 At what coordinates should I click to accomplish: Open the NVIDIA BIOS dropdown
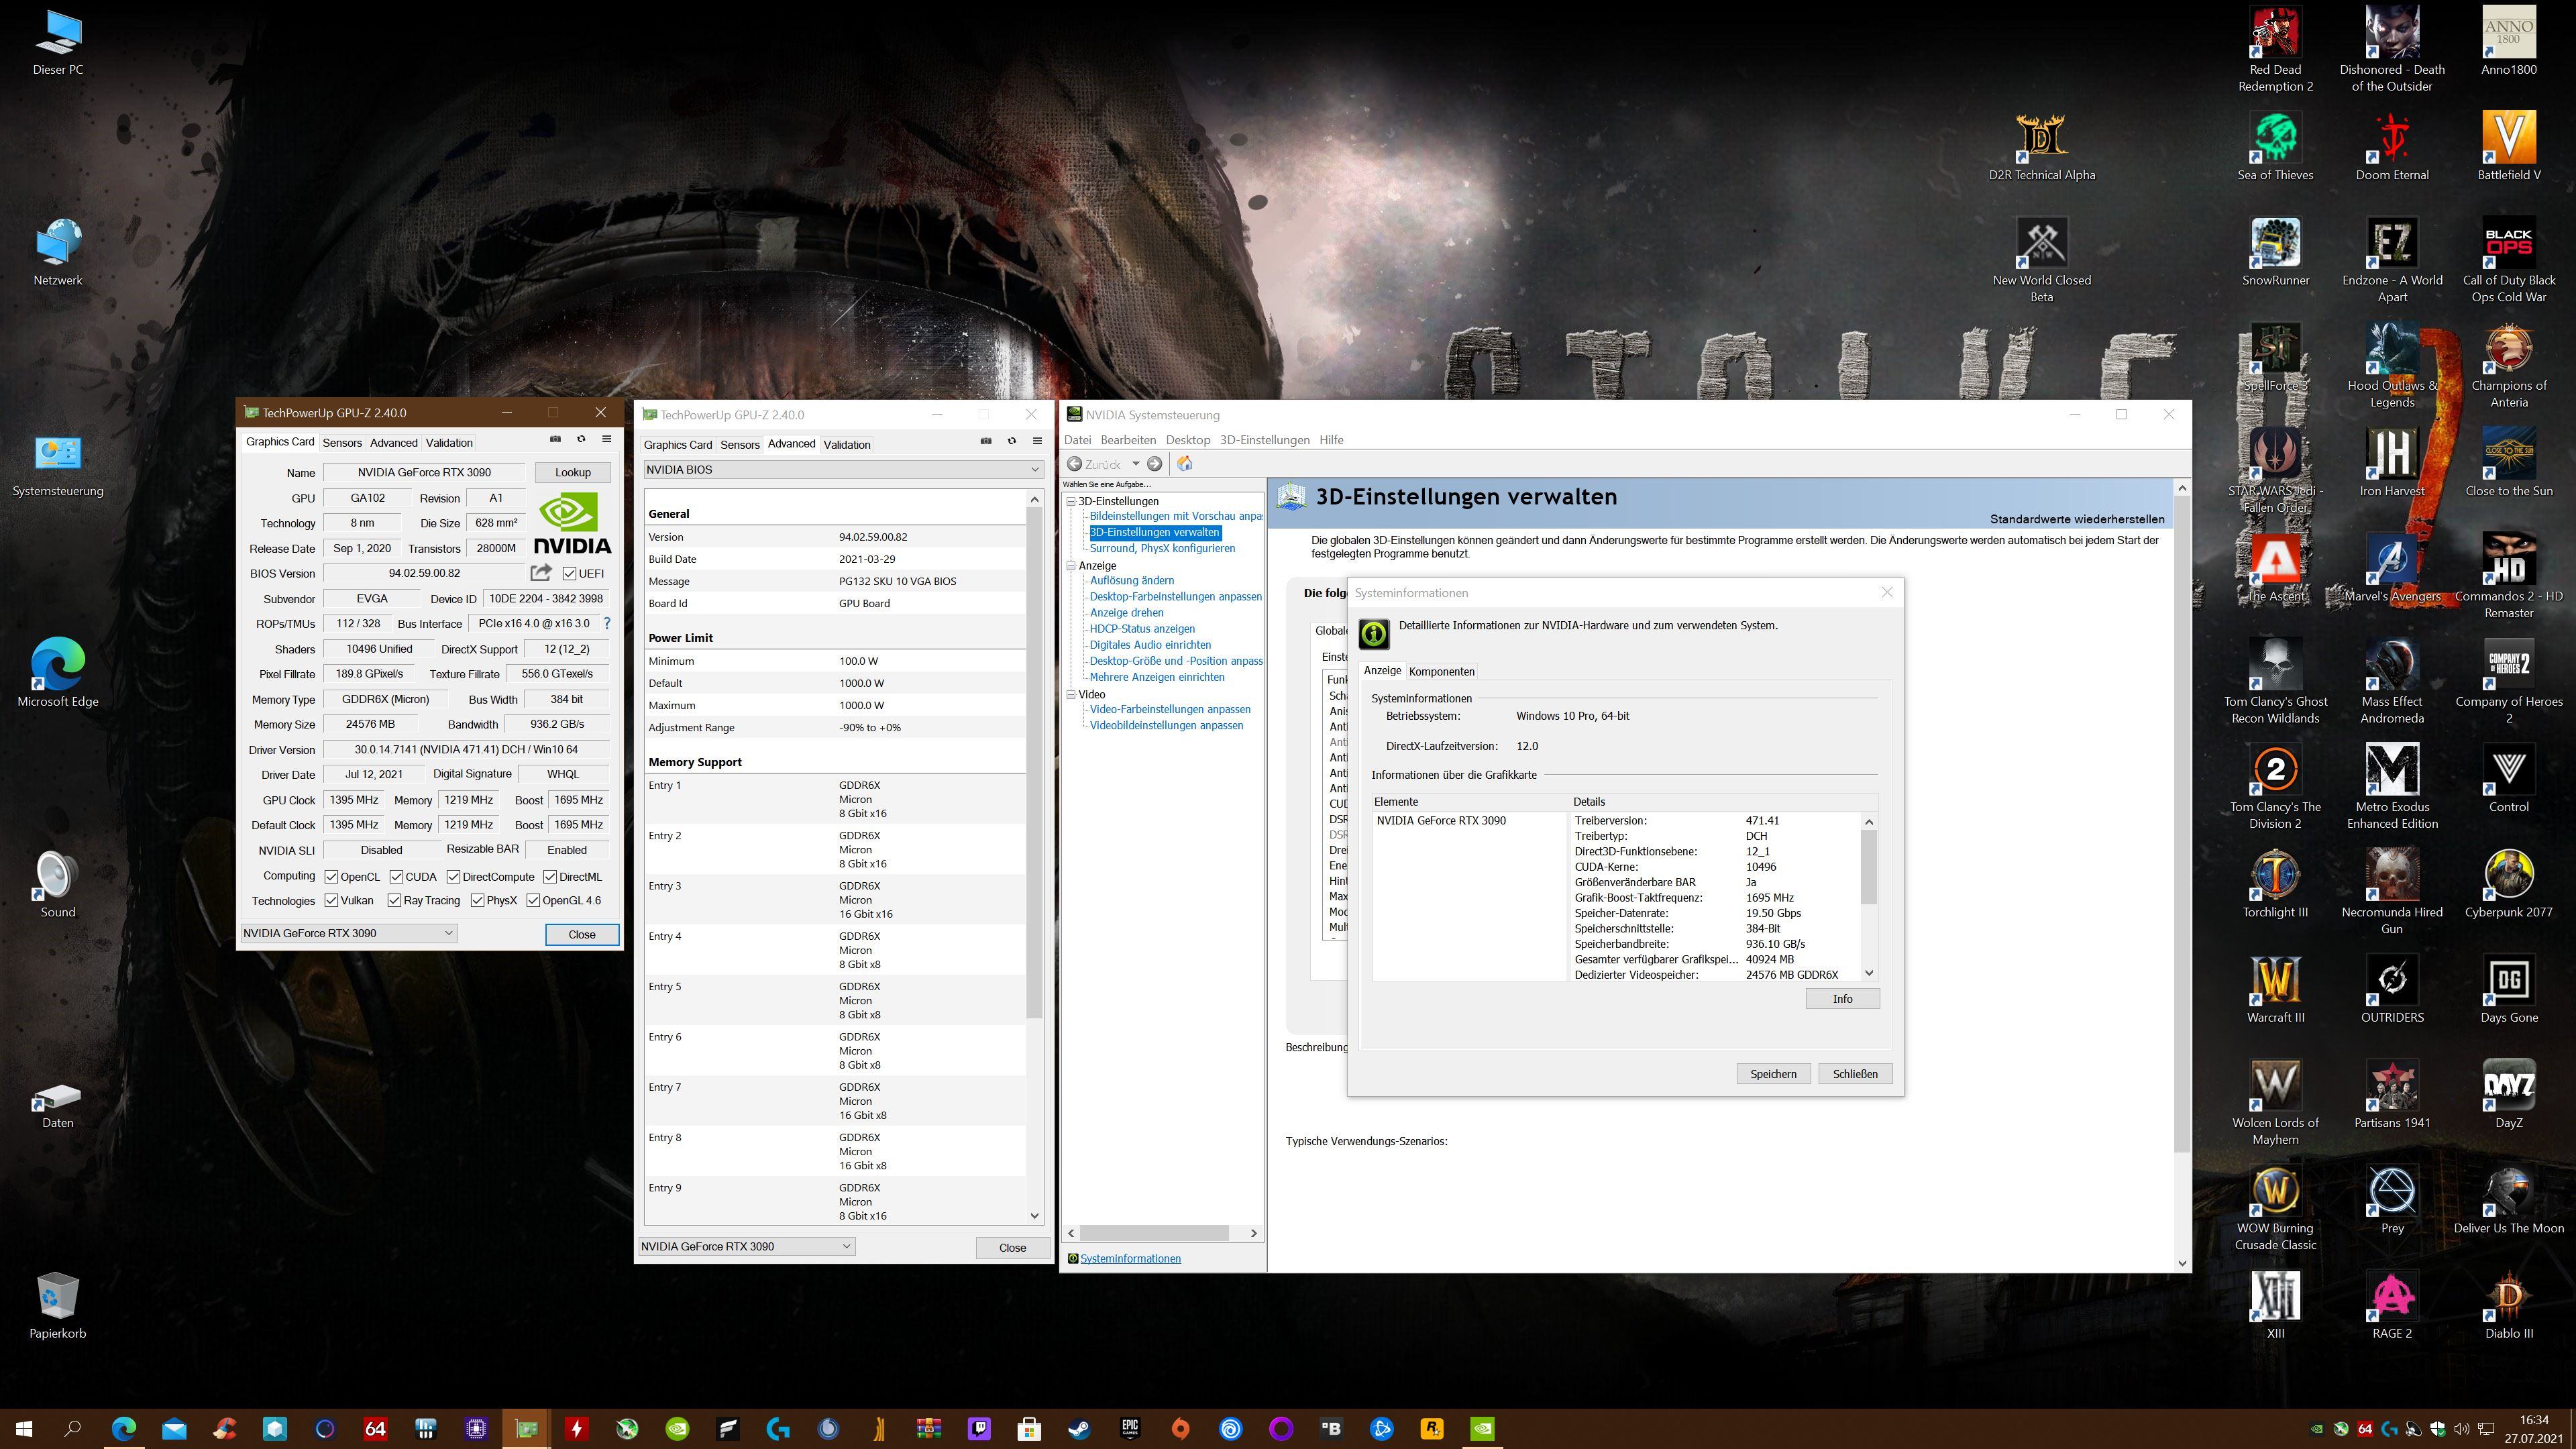pos(843,469)
